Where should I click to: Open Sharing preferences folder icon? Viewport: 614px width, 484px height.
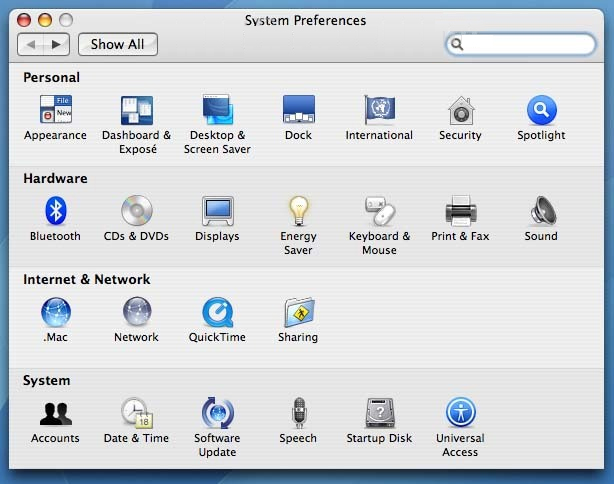[299, 312]
